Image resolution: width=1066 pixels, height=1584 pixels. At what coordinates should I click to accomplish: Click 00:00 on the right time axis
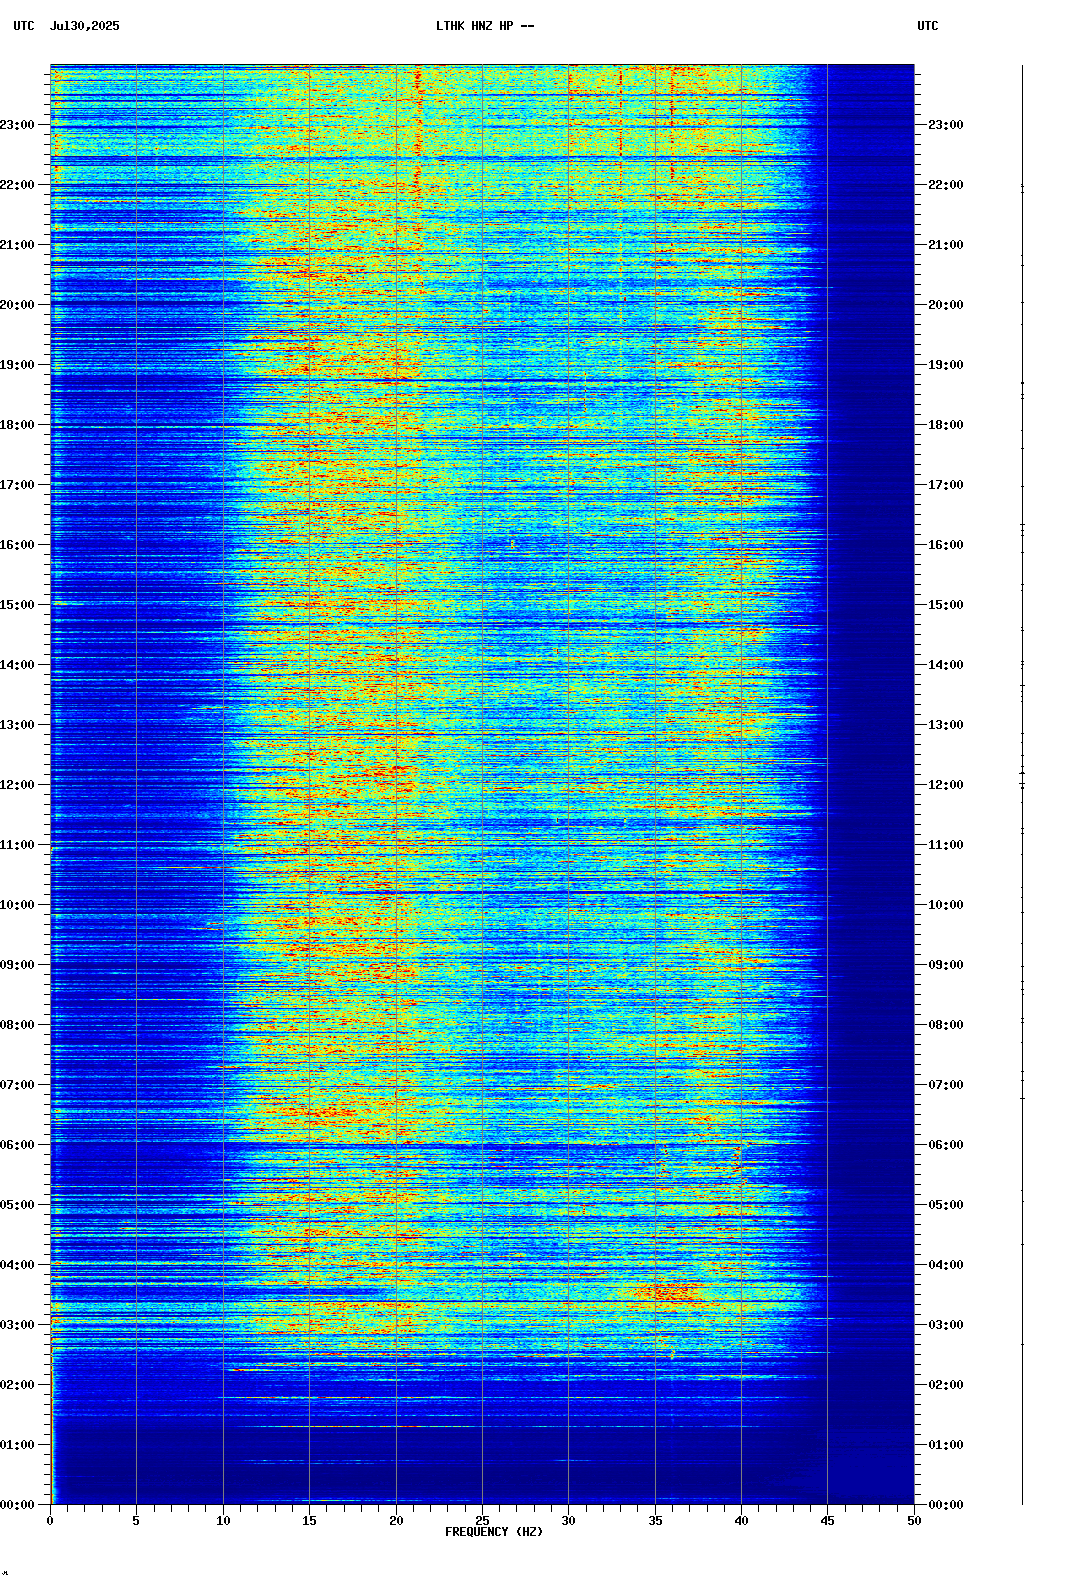point(946,1505)
